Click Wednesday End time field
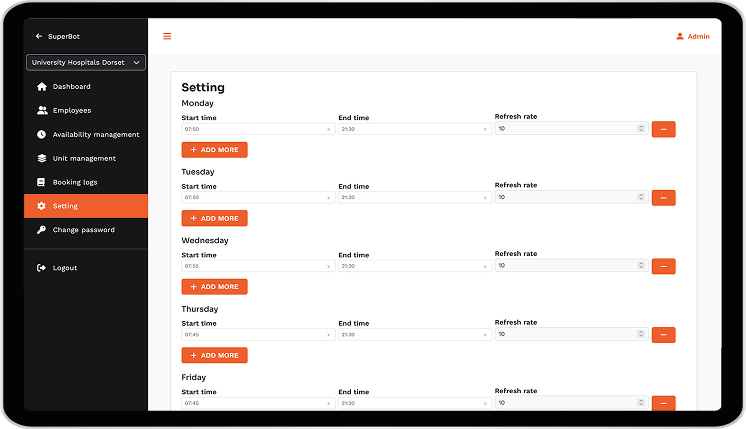The height and width of the screenshot is (429, 746). [415, 266]
